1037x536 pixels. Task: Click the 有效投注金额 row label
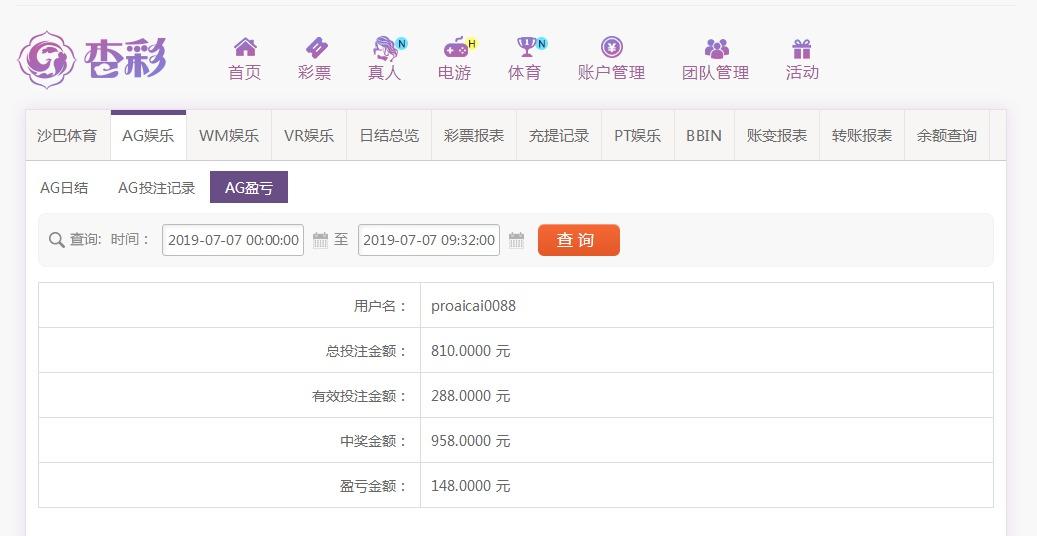[x=359, y=396]
